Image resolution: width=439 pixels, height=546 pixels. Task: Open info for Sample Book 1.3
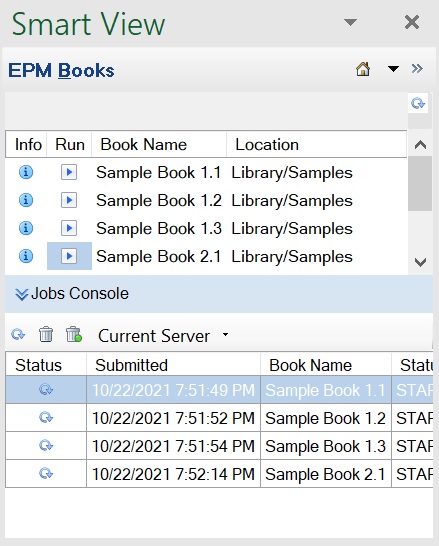point(26,228)
